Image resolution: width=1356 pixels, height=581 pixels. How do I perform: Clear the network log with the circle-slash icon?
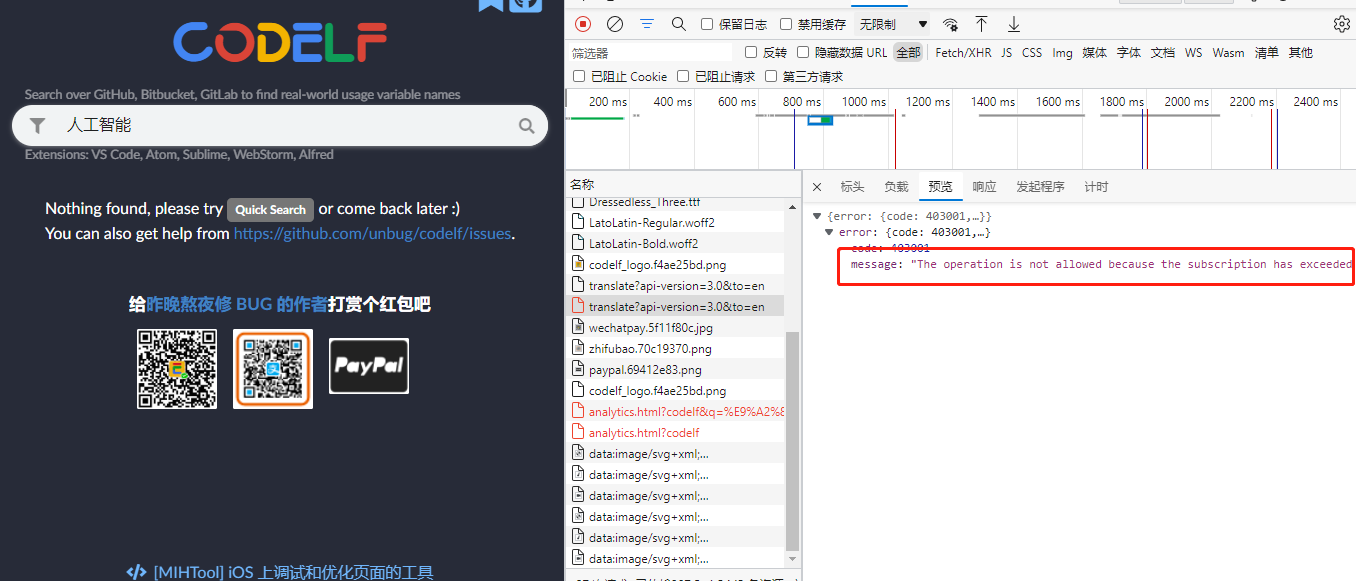pyautogui.click(x=615, y=24)
